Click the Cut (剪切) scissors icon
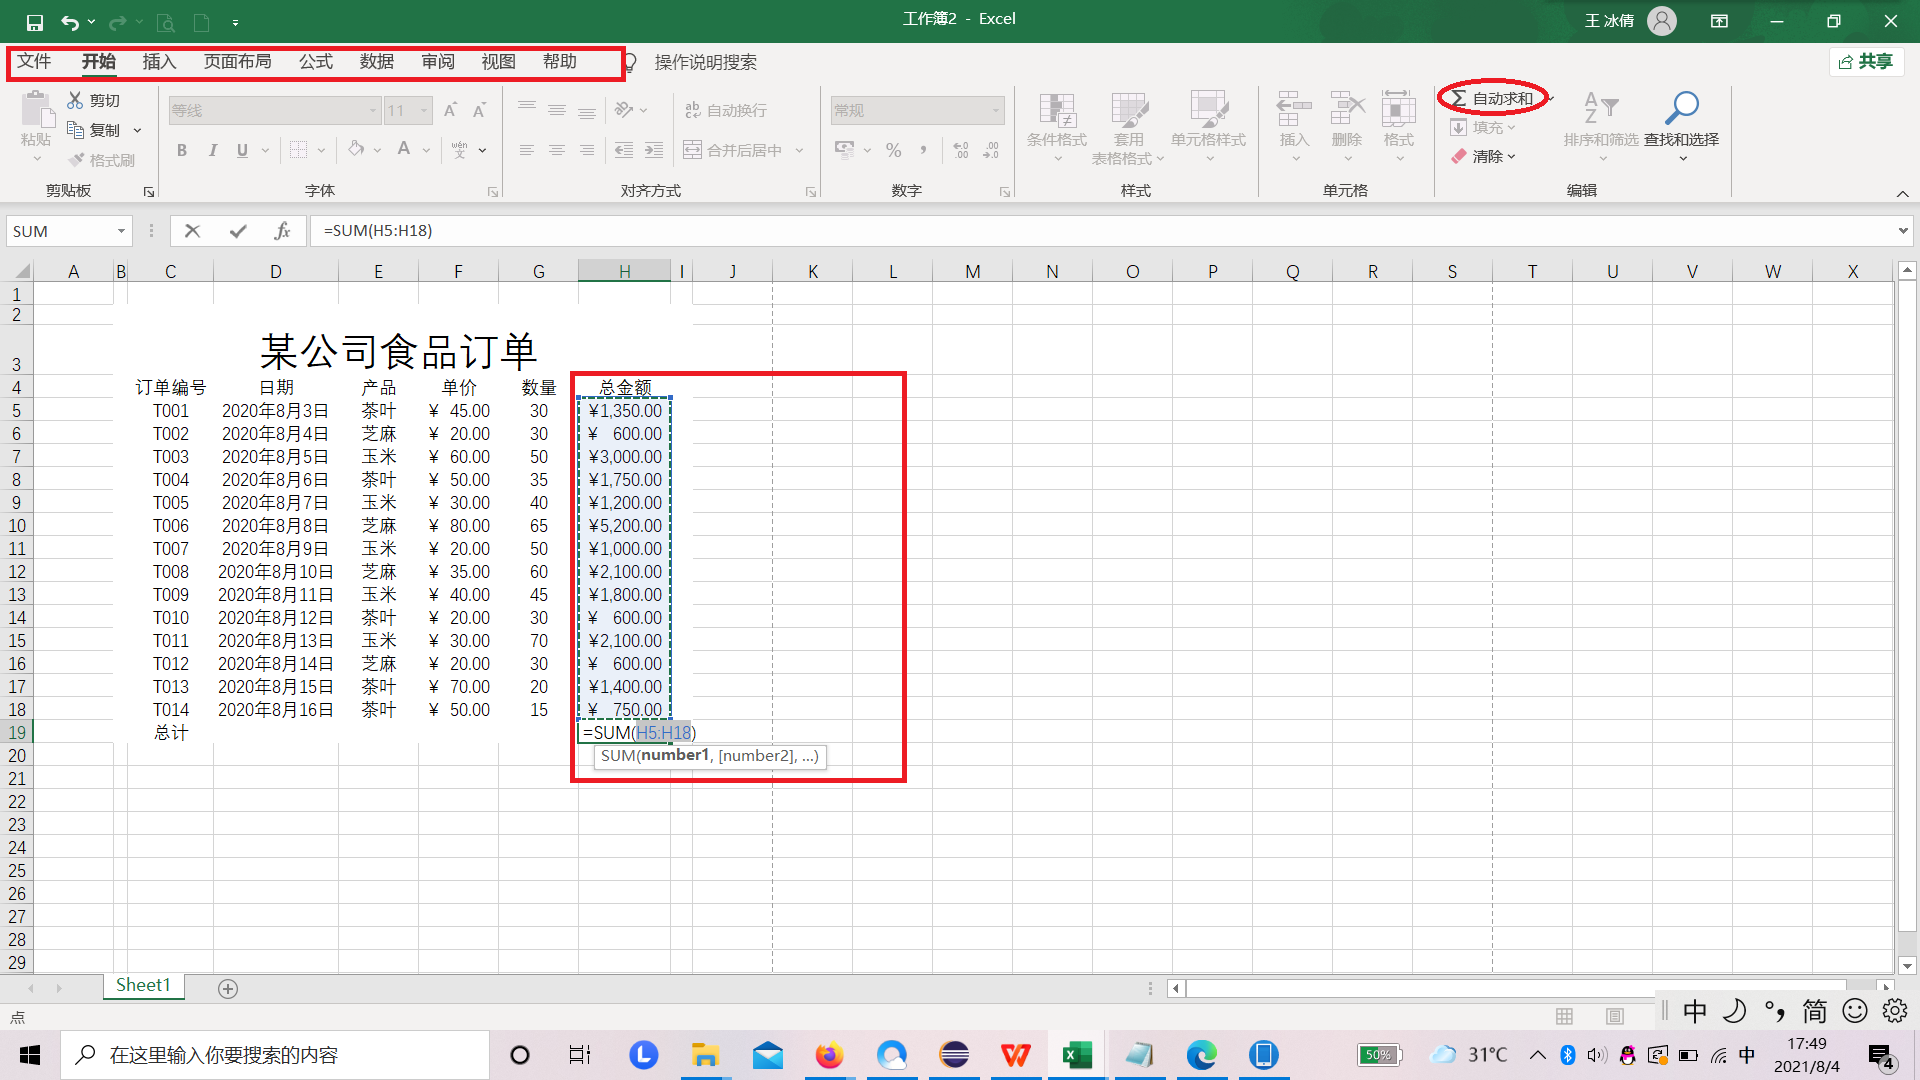Image resolution: width=1920 pixels, height=1080 pixels. coord(75,100)
